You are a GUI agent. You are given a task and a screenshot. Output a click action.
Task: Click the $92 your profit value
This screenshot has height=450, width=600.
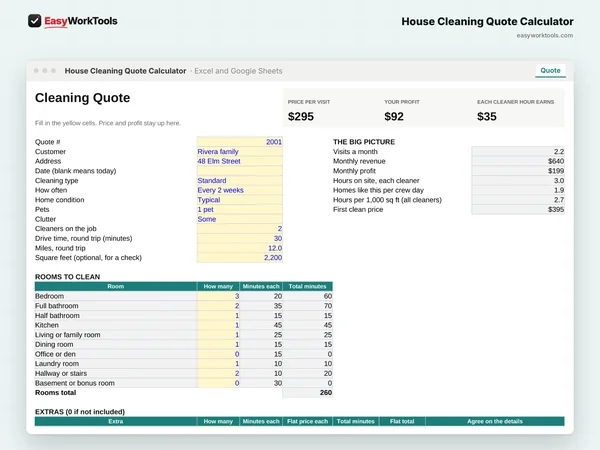click(x=394, y=116)
